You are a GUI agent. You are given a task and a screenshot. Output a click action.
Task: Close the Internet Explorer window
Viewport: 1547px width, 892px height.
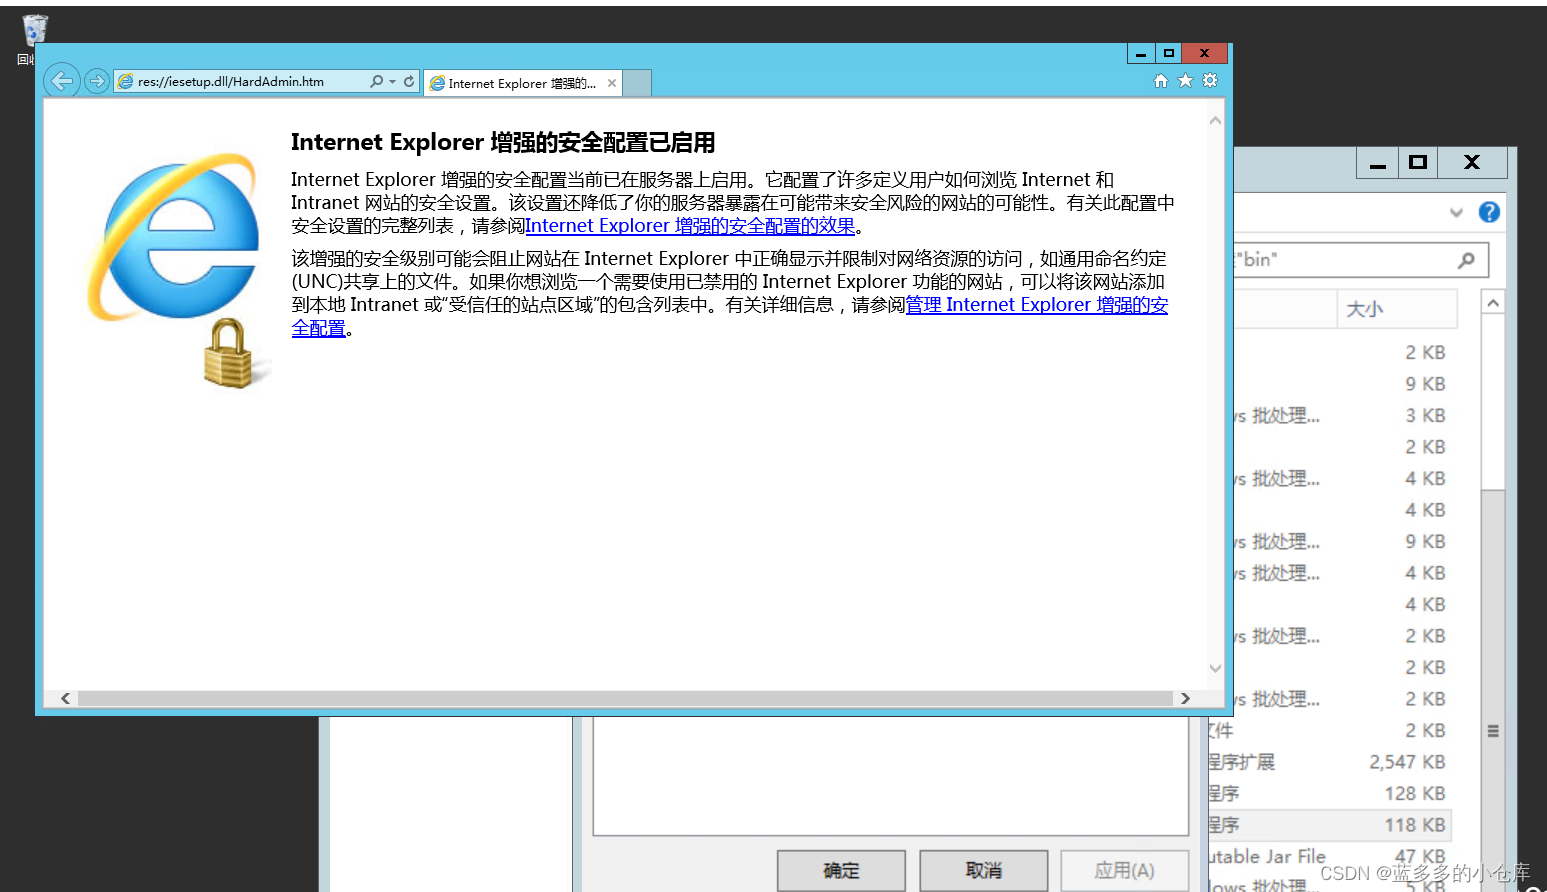pyautogui.click(x=1205, y=53)
